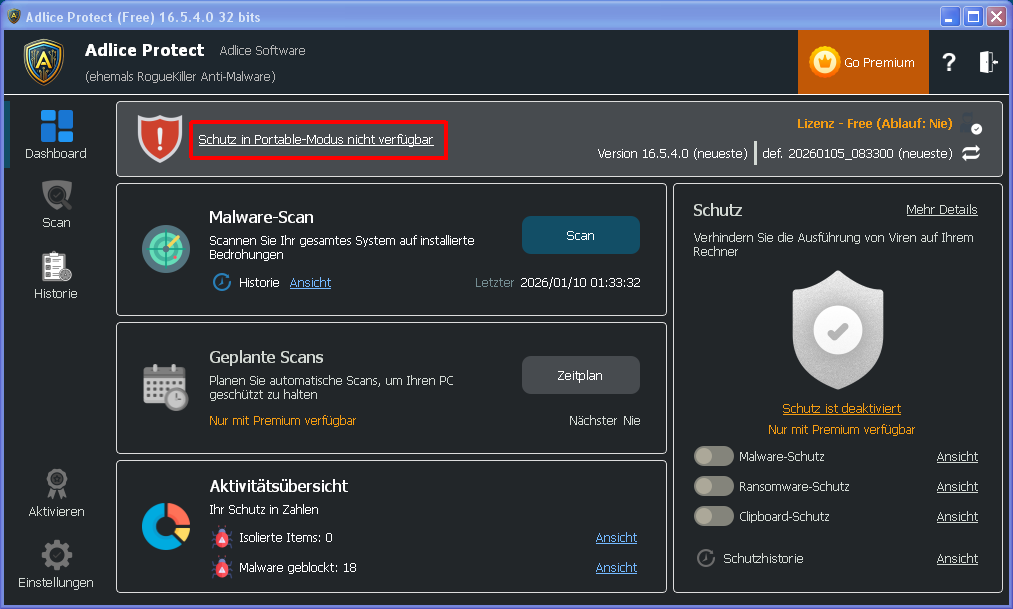Toggle the Clipboard-Schutz switch

713,516
